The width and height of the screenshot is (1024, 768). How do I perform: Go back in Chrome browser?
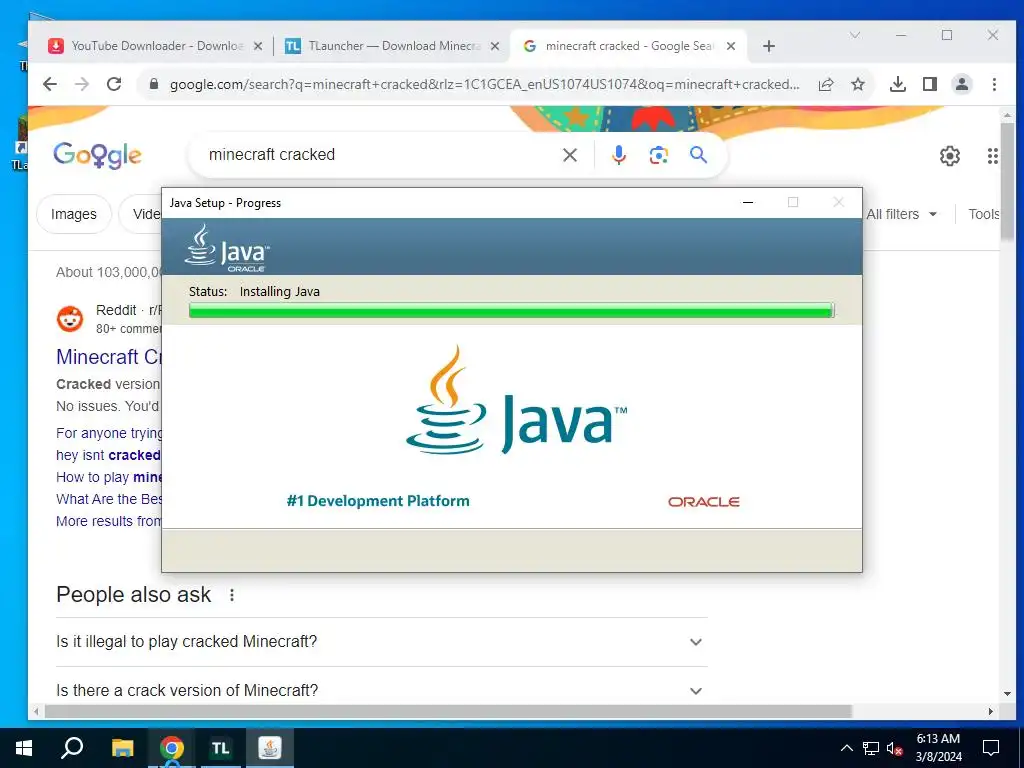[50, 84]
